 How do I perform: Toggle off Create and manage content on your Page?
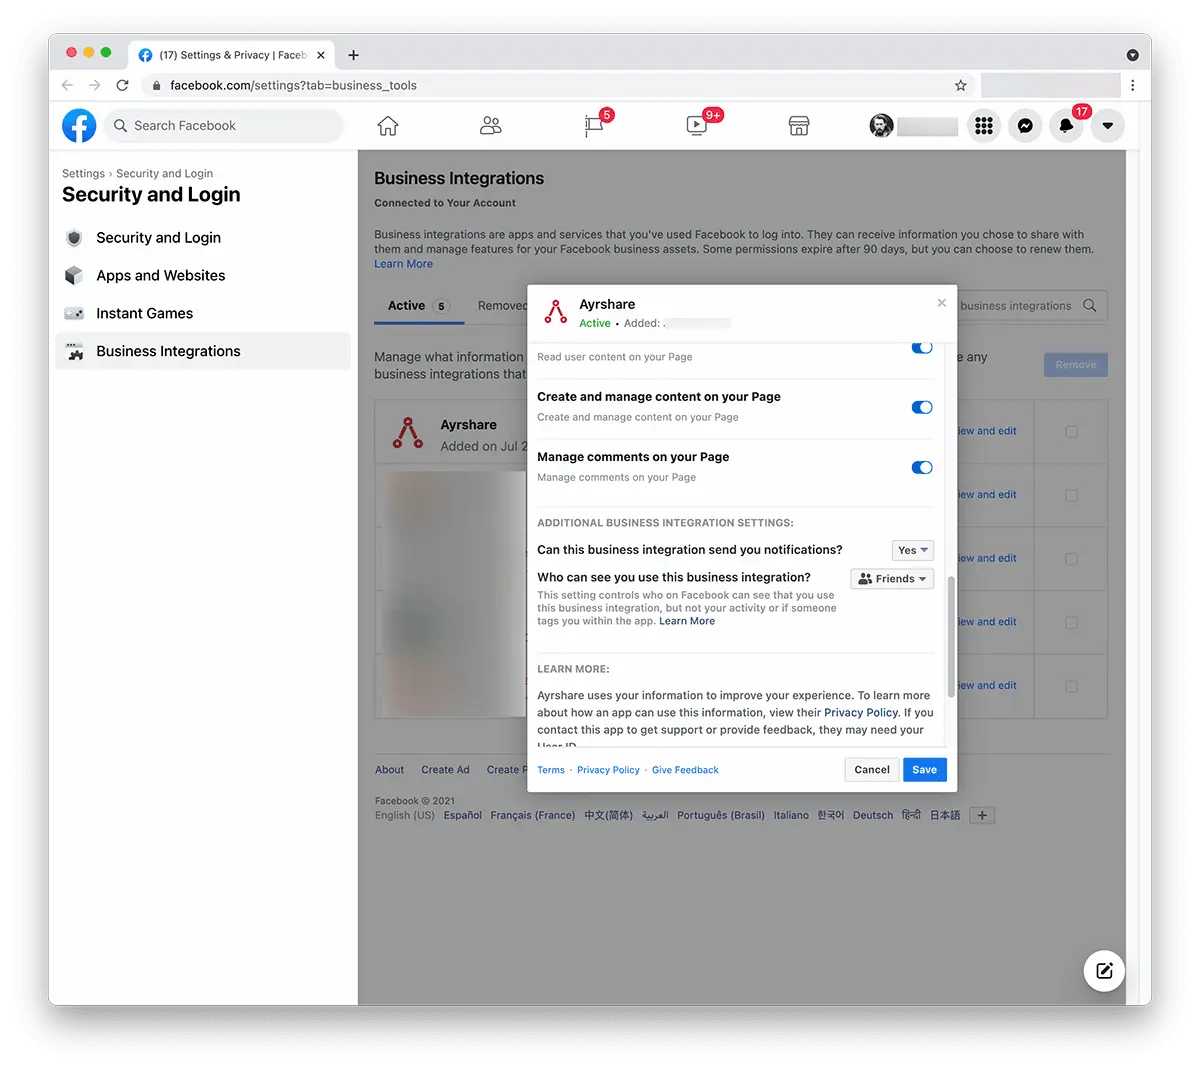coord(922,407)
